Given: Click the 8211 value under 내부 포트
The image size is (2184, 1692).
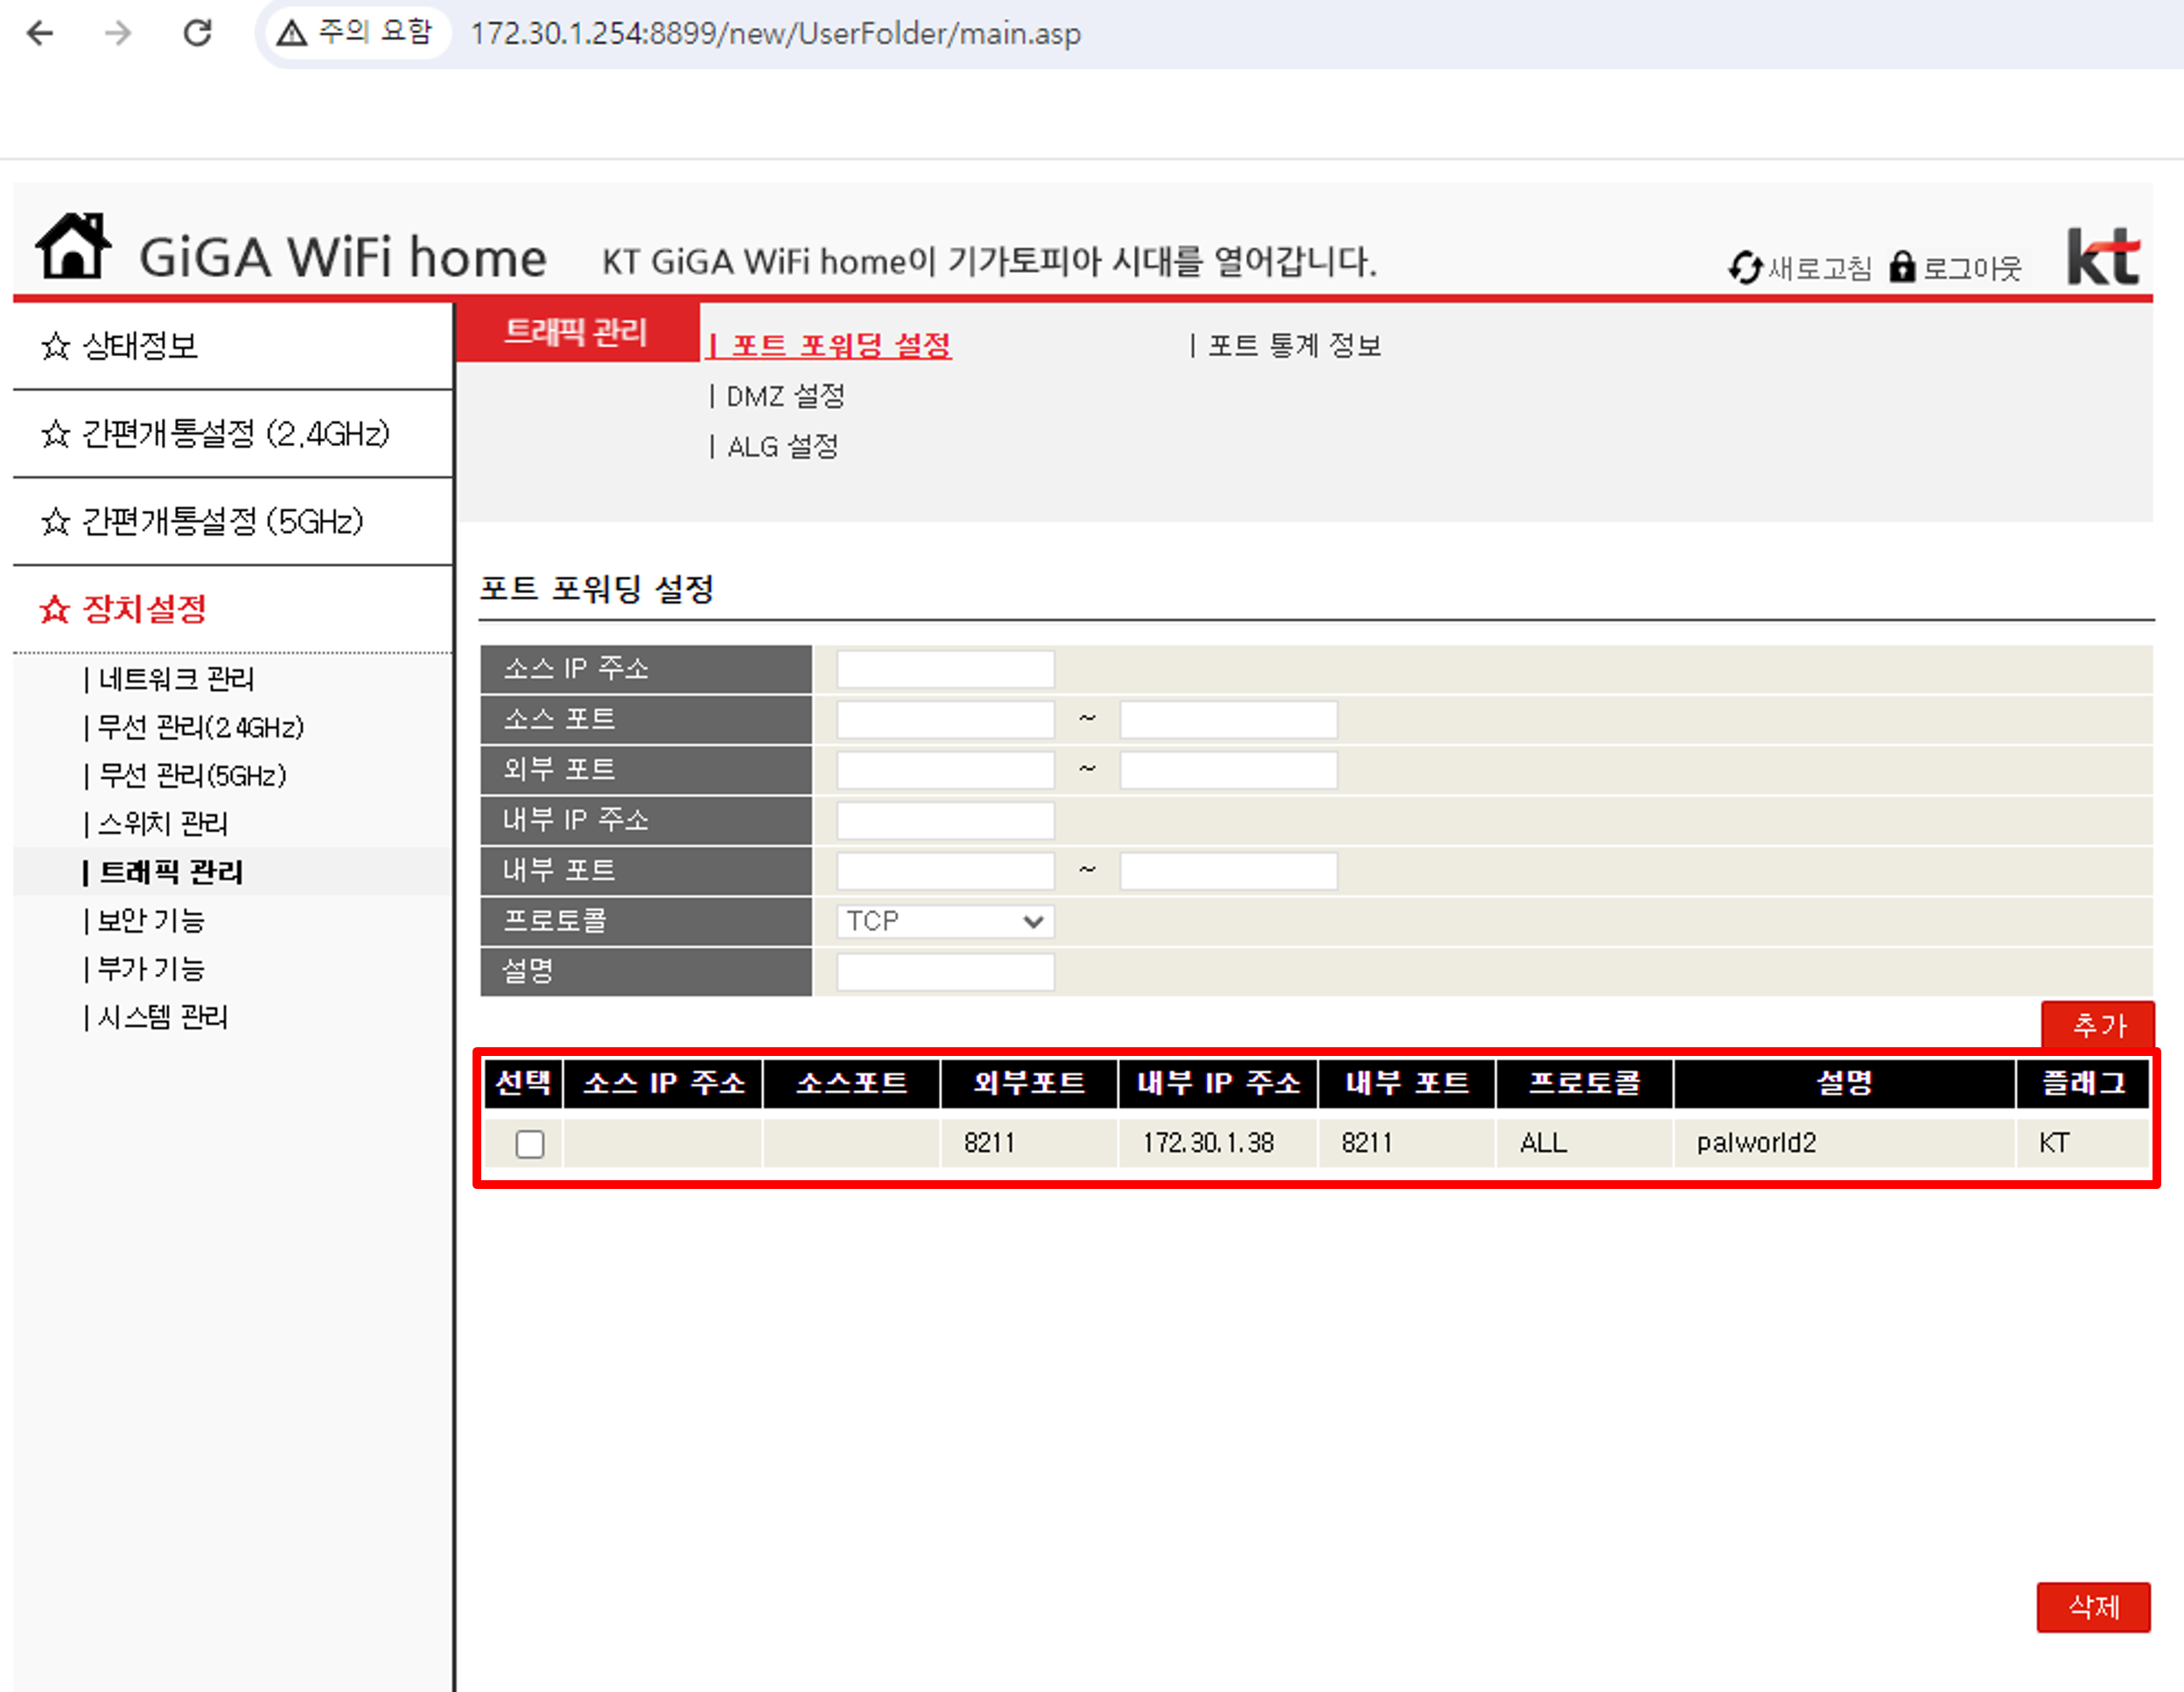Looking at the screenshot, I should click(x=1367, y=1143).
